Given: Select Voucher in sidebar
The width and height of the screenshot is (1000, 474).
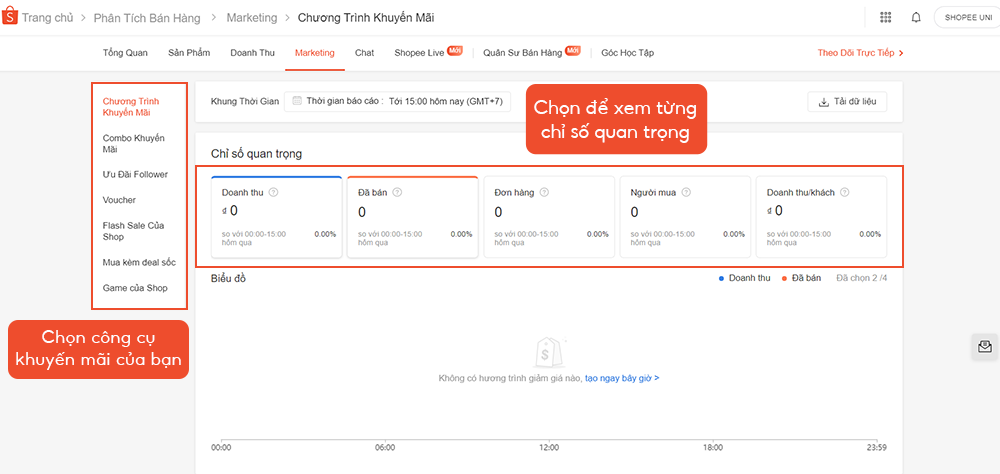Looking at the screenshot, I should coord(119,200).
